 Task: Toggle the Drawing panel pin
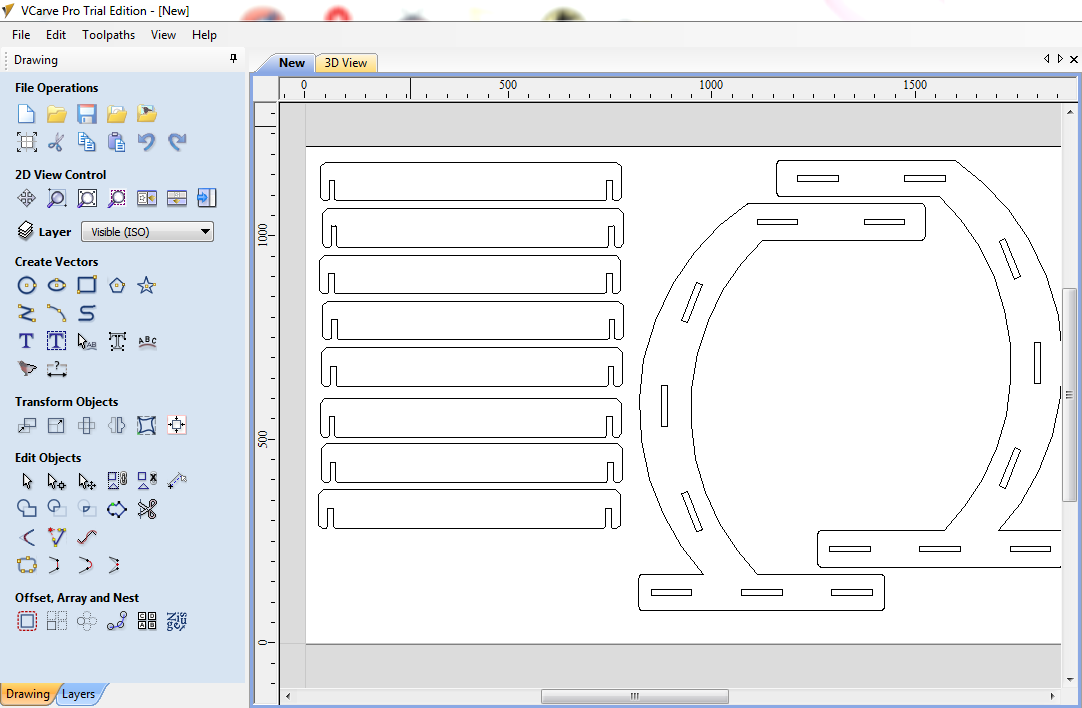(234, 60)
